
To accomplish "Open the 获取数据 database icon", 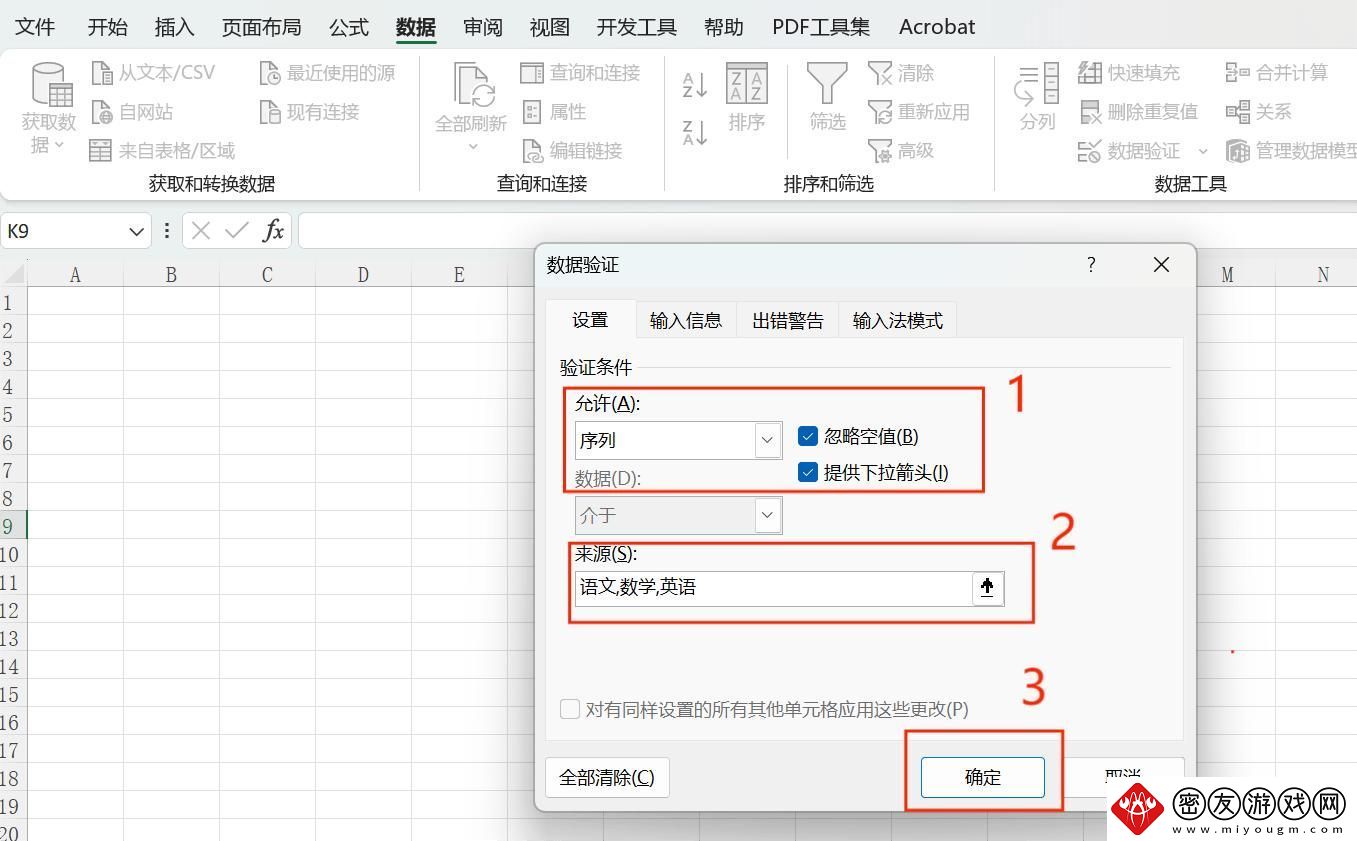I will [51, 84].
